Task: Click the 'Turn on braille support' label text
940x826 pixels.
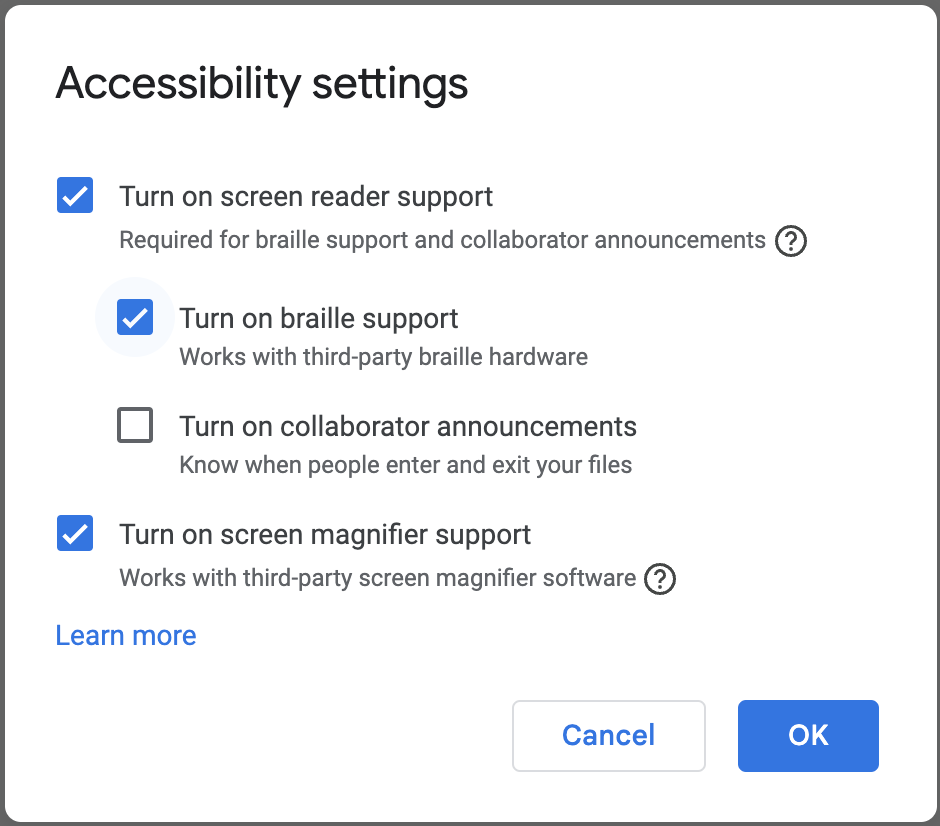Action: [318, 319]
